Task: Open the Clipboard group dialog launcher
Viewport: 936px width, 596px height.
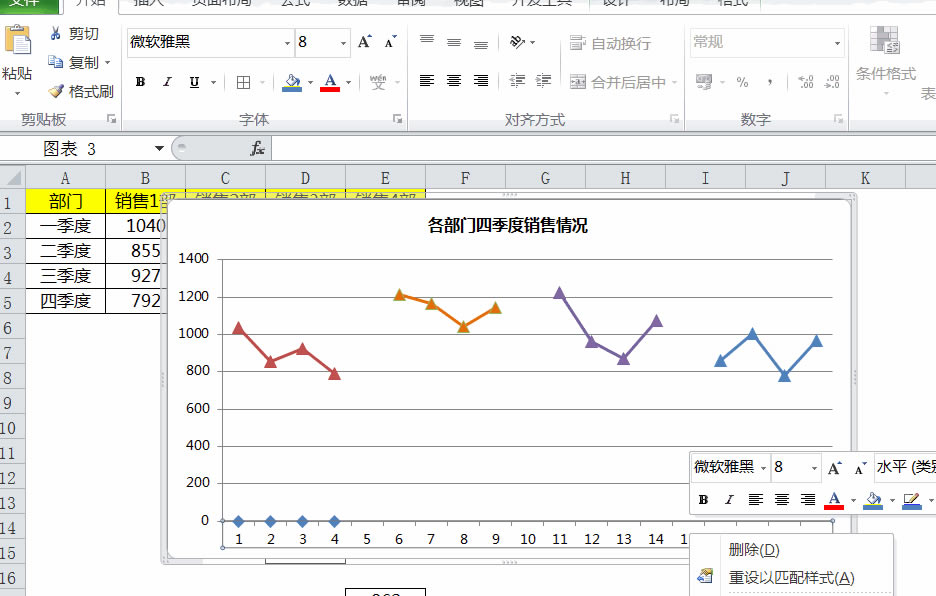Action: click(x=111, y=119)
